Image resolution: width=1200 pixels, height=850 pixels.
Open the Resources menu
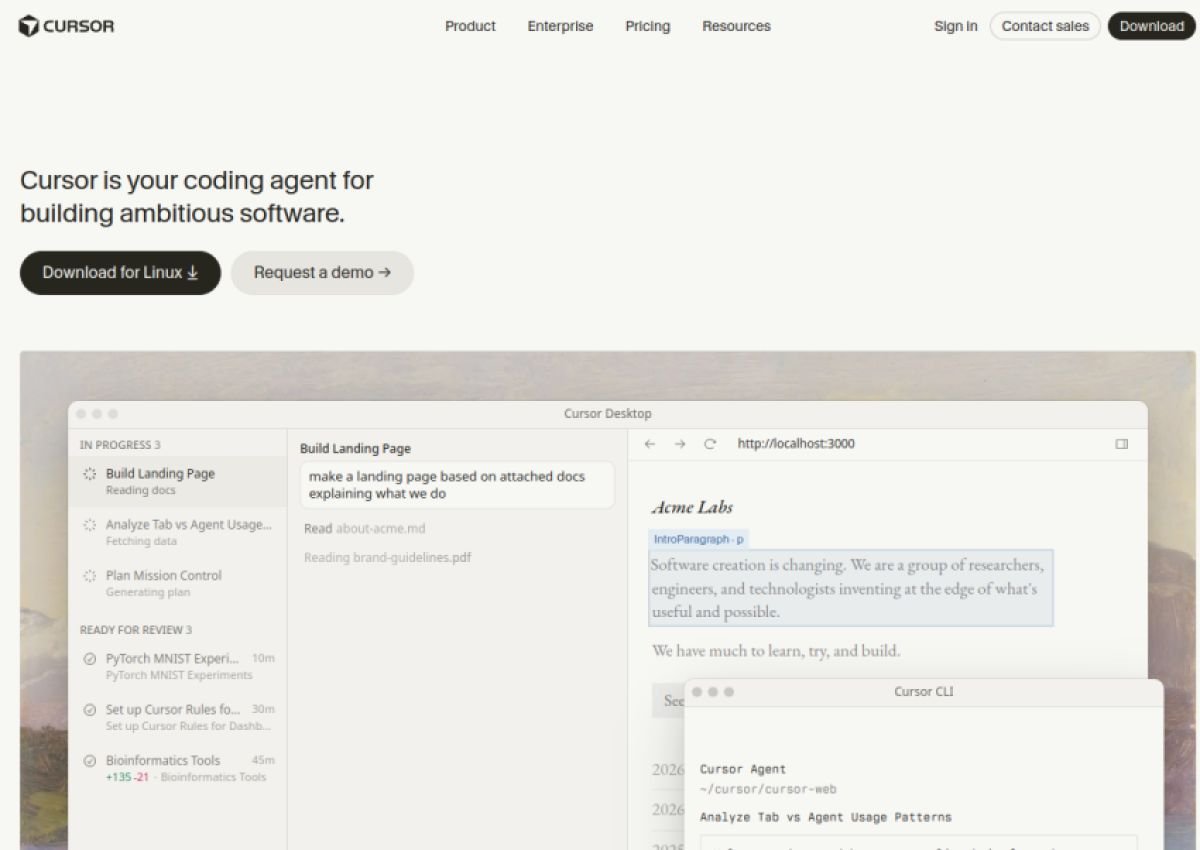click(x=736, y=26)
